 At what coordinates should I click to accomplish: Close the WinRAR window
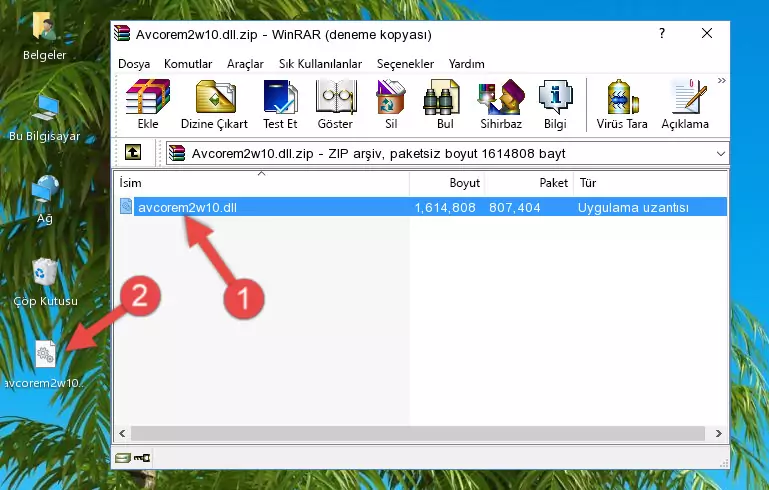point(707,33)
